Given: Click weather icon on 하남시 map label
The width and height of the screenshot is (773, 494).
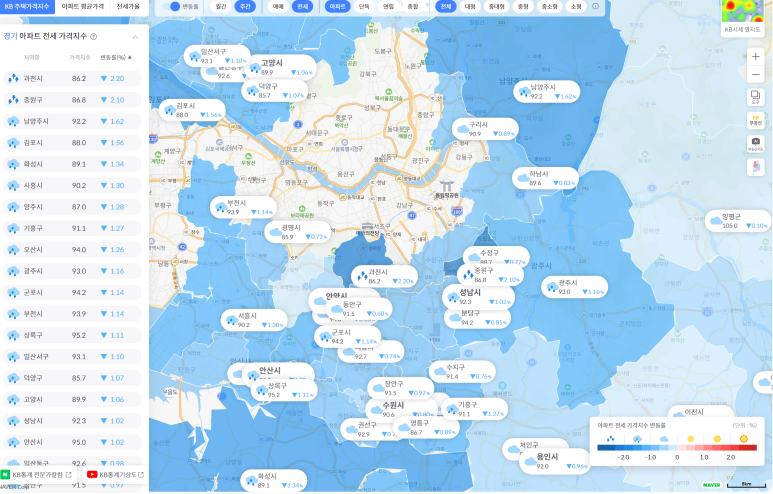Looking at the screenshot, I should click(x=523, y=178).
